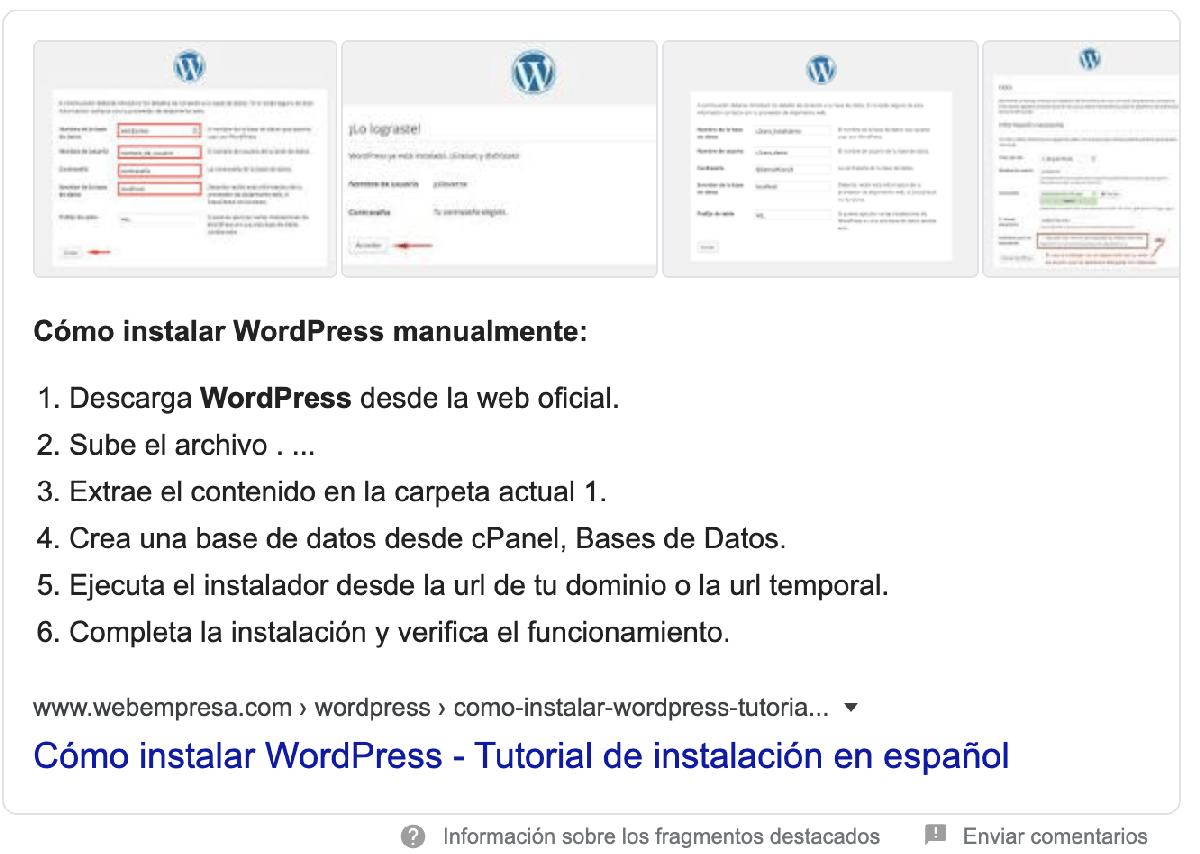
Task: Click the truncated wordpress breadcrumb segment
Action: (370, 707)
